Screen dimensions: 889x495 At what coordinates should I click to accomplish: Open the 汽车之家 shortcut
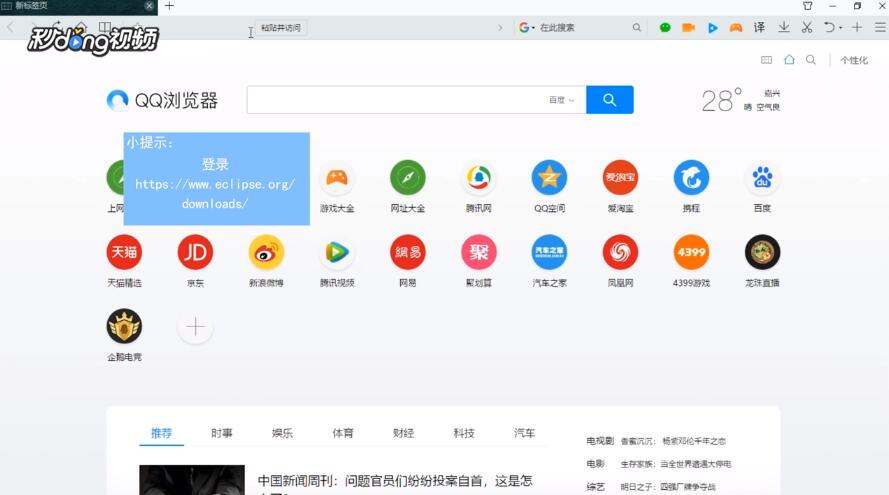click(x=549, y=252)
